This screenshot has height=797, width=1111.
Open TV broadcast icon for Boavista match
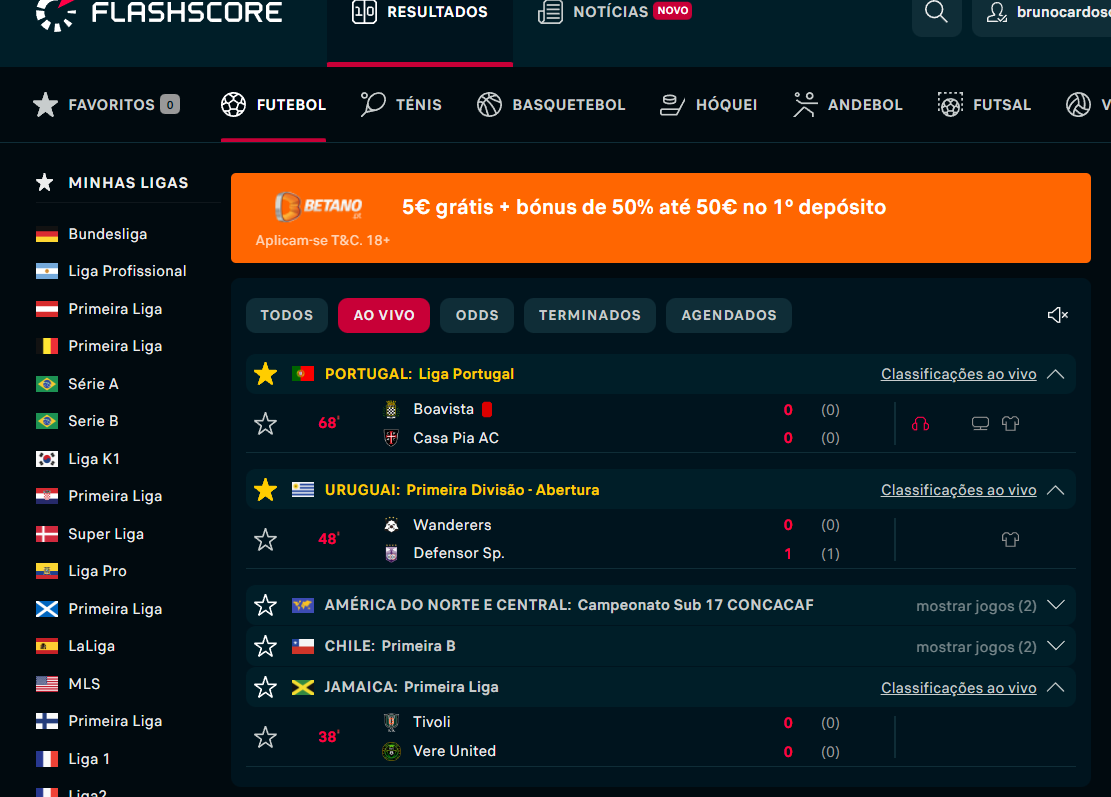tap(980, 424)
